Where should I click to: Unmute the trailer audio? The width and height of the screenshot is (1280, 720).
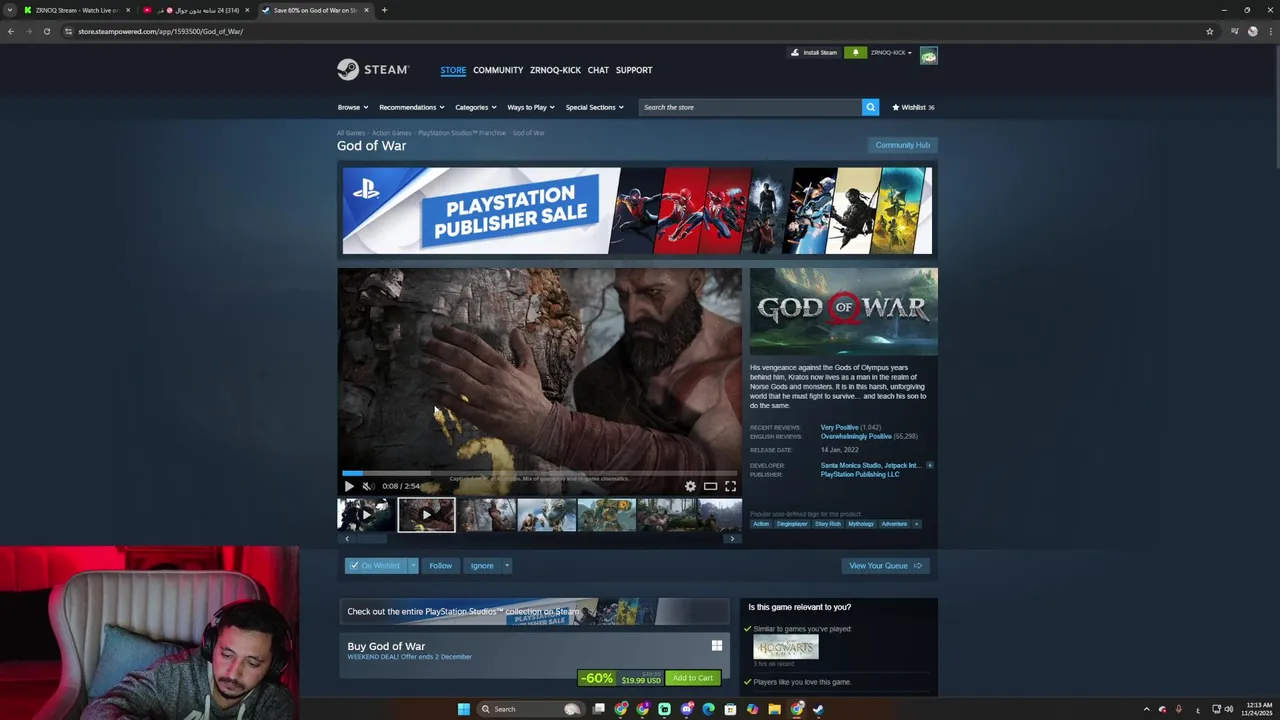pos(367,486)
